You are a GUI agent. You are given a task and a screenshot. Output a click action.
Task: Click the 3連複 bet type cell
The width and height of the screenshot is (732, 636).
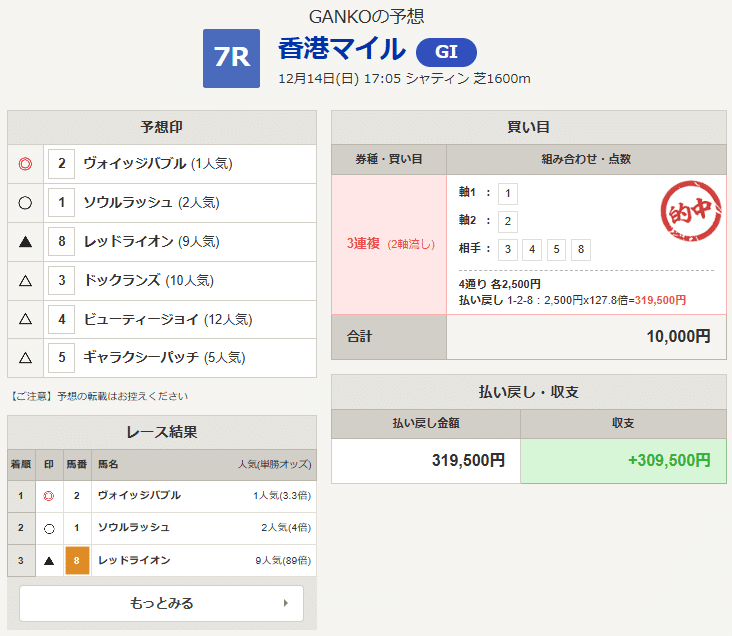point(388,245)
